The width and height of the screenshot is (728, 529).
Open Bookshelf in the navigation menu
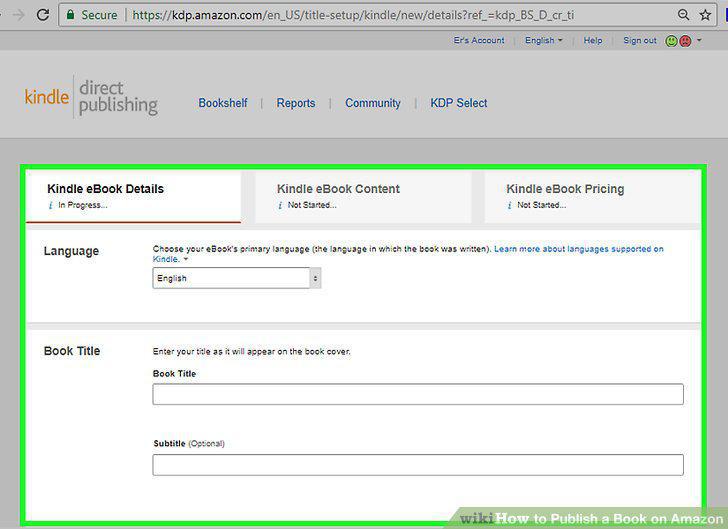click(223, 103)
